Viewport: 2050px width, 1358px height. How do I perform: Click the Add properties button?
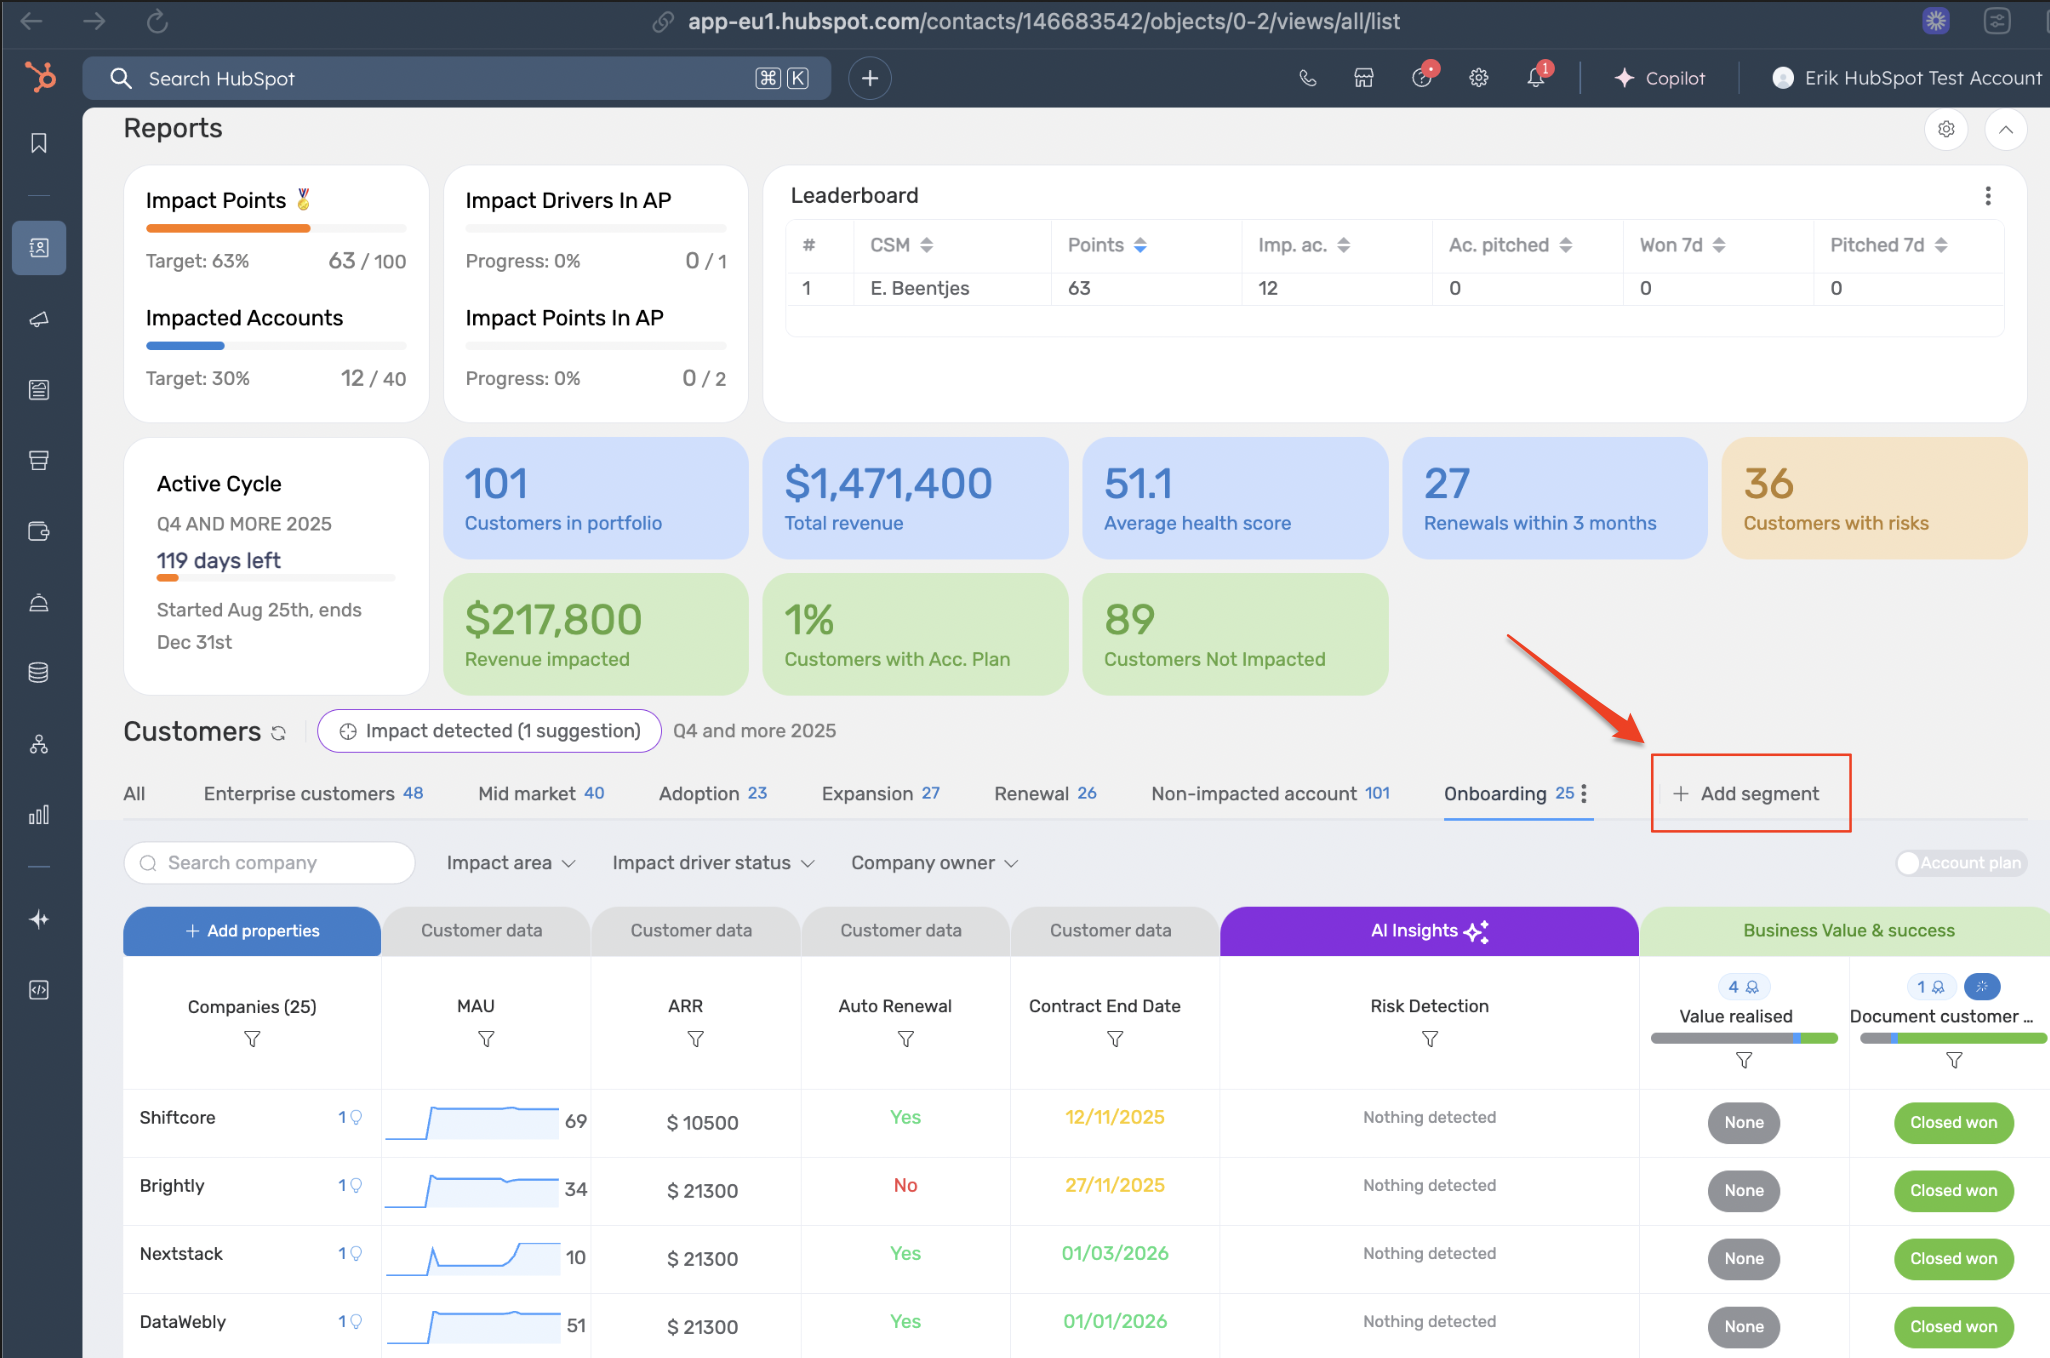(x=252, y=931)
